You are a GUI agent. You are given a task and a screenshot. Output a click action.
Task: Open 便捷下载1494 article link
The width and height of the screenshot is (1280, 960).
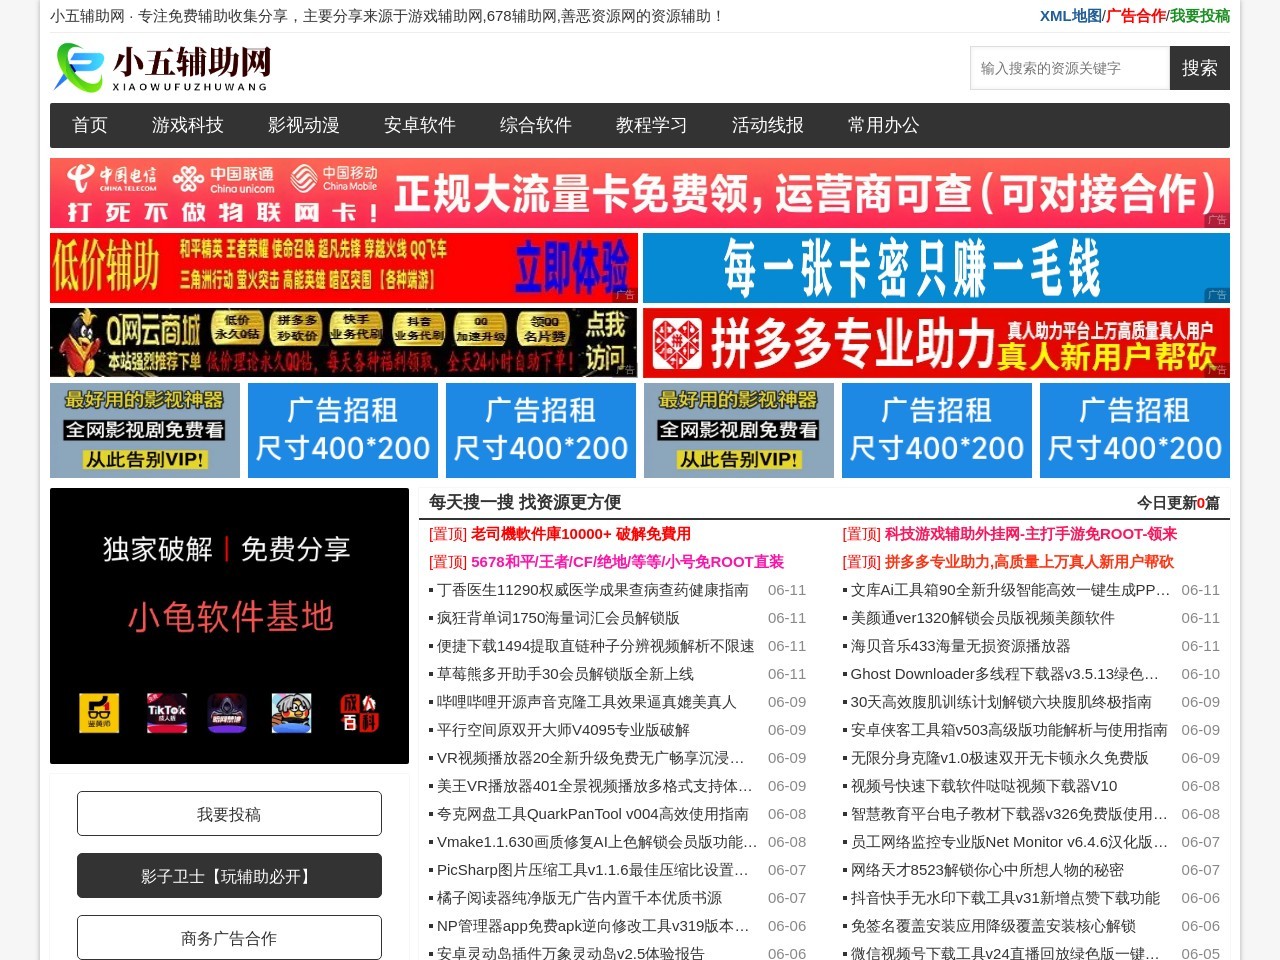tap(596, 646)
